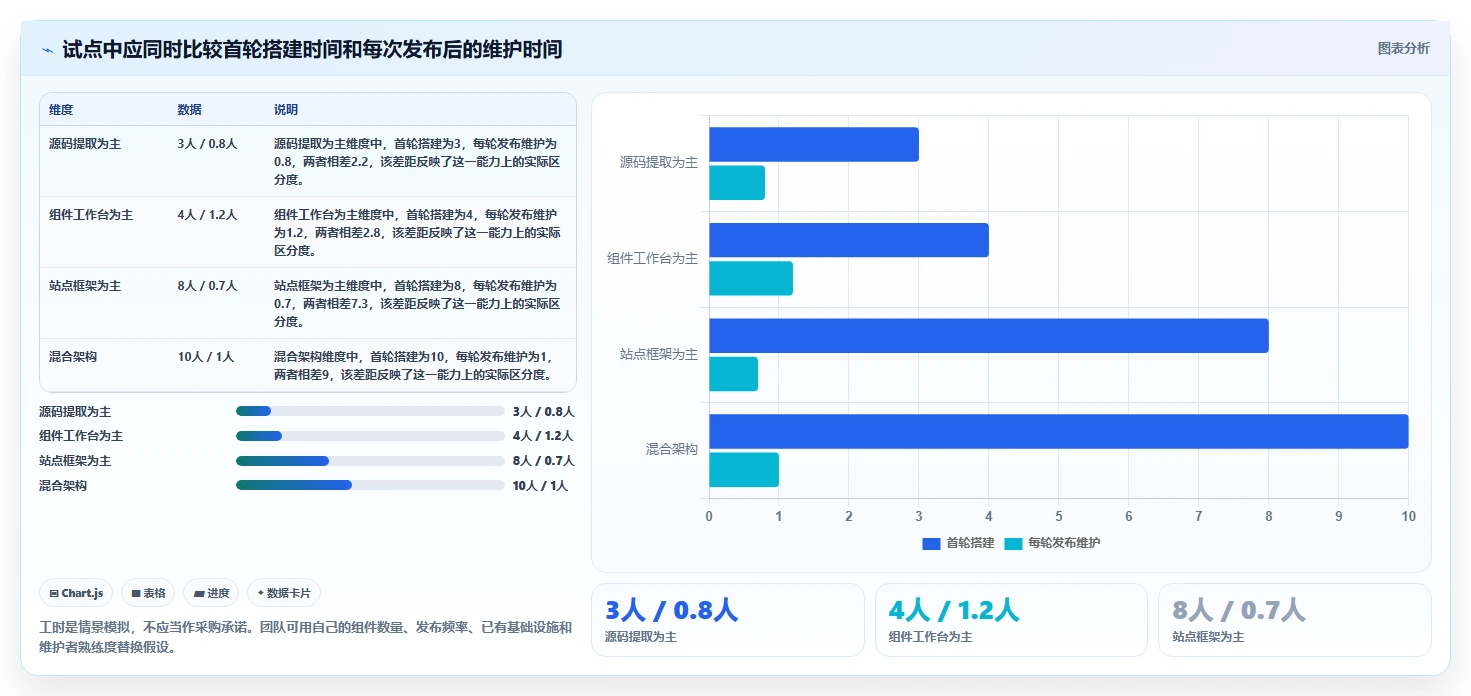Click the footnote starting with 工时是情景模拟
Image resolution: width=1471 pixels, height=696 pixels.
coord(305,637)
